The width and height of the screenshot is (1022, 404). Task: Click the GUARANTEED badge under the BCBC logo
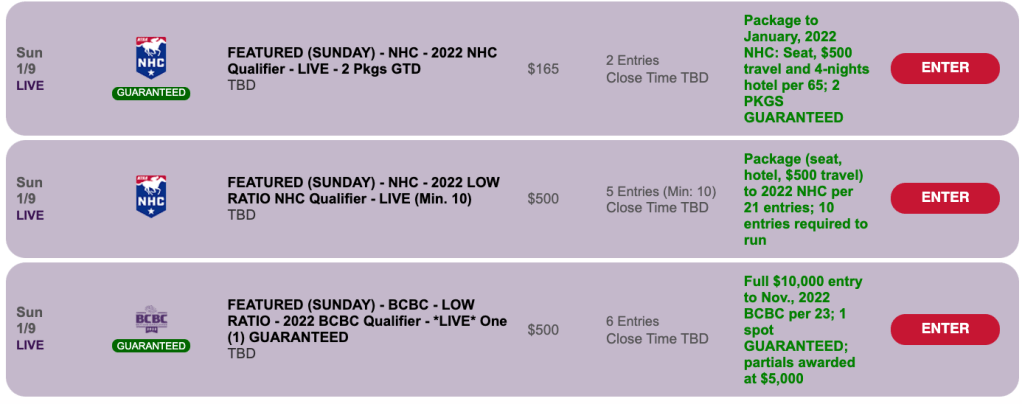[150, 346]
